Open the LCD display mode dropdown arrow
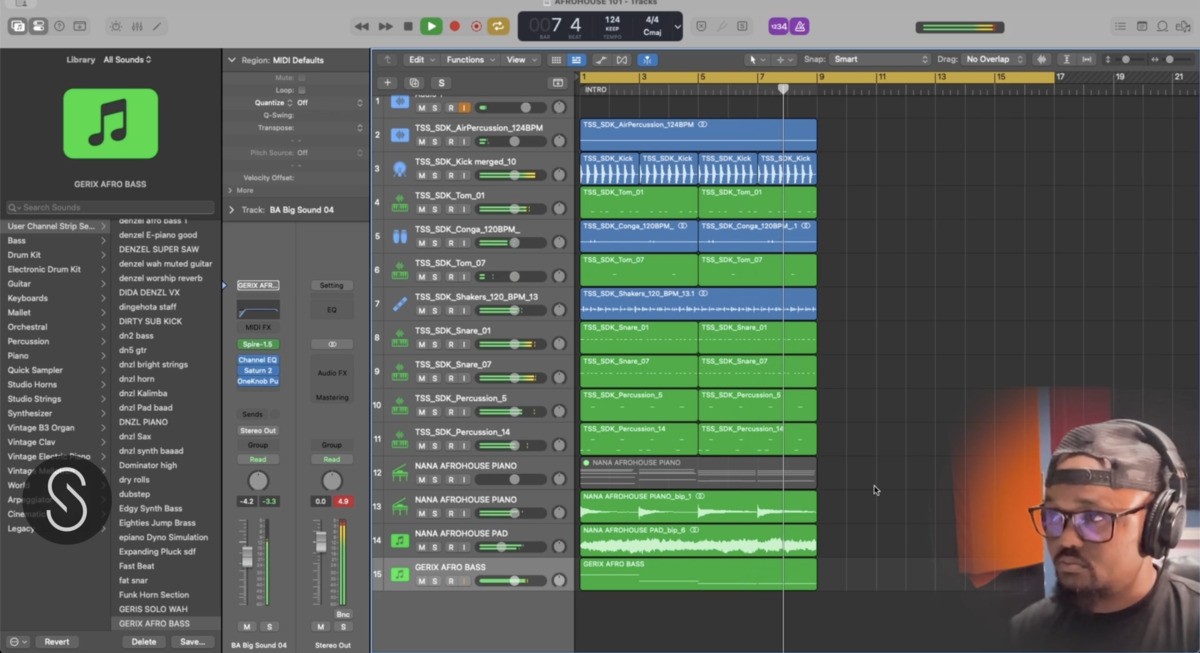Viewport: 1200px width, 653px height. click(677, 27)
